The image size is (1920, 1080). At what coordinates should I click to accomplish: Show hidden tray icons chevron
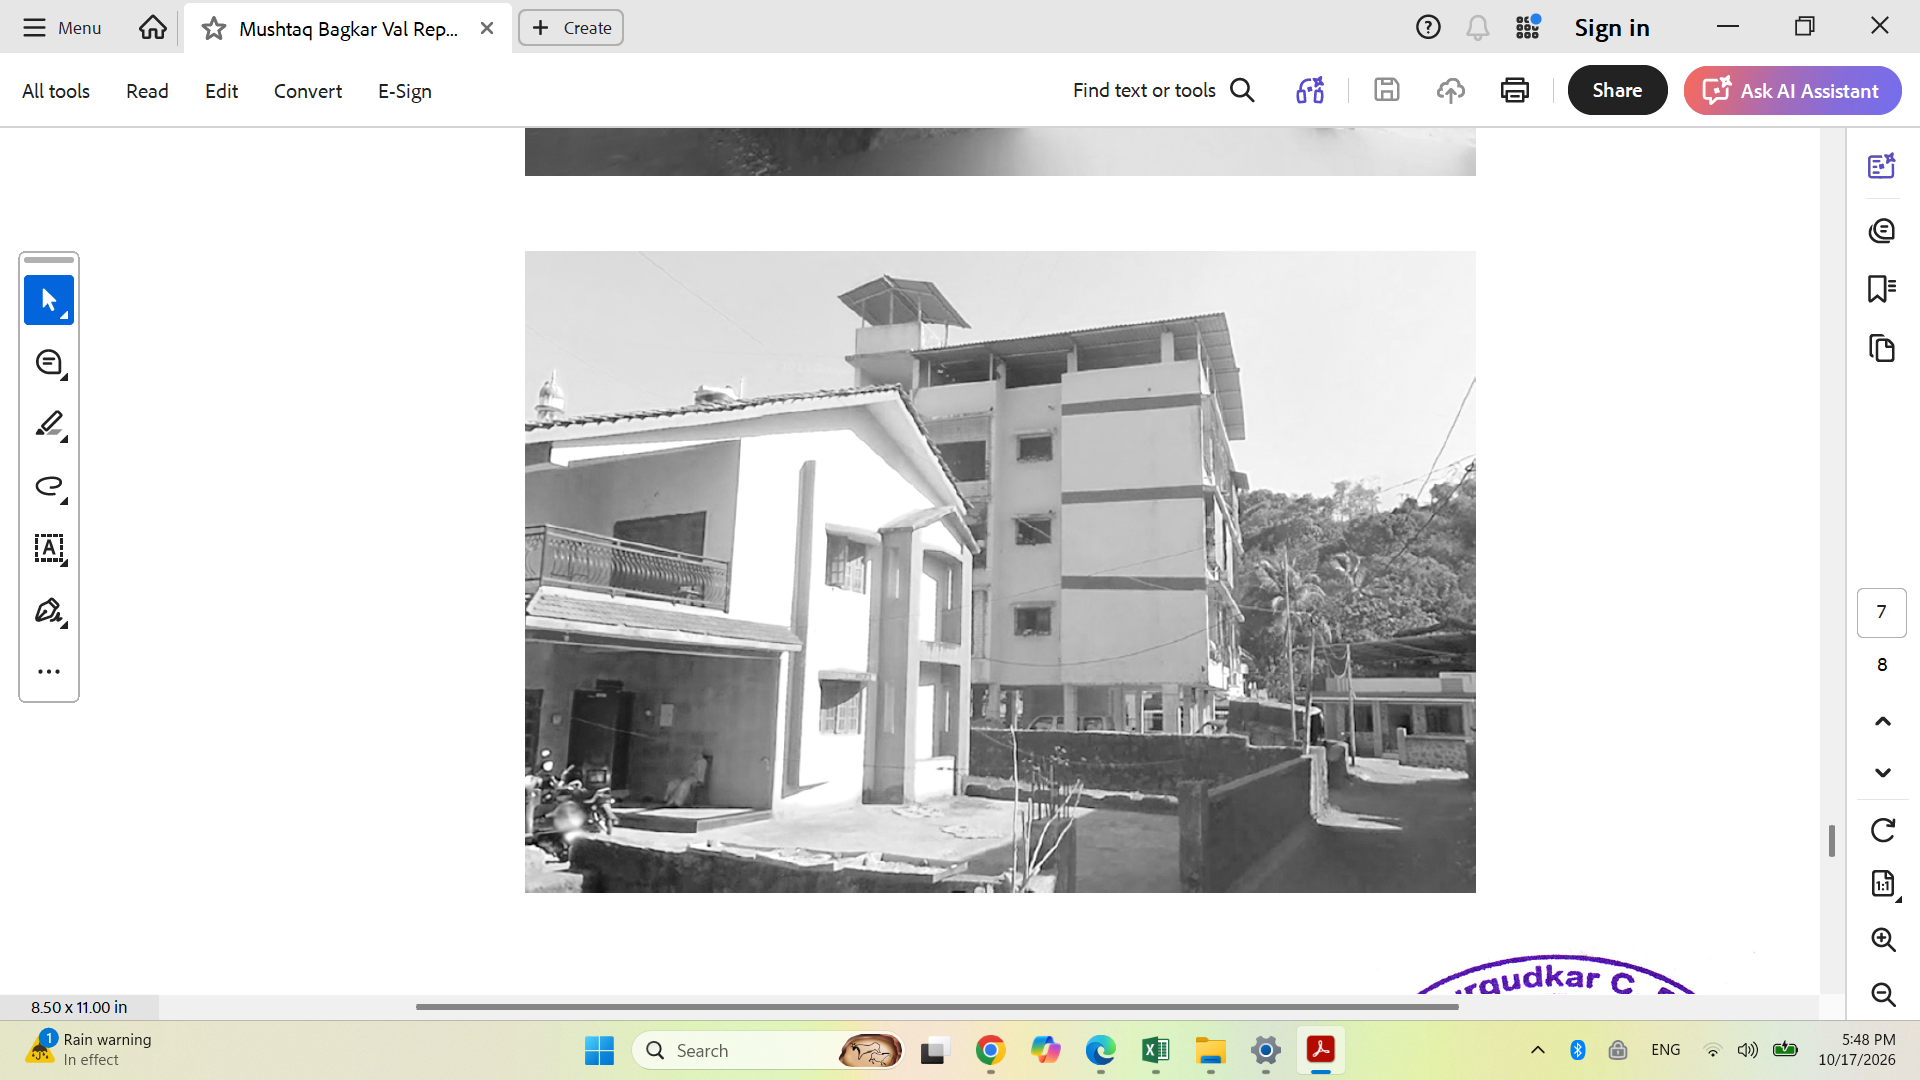coord(1538,1050)
